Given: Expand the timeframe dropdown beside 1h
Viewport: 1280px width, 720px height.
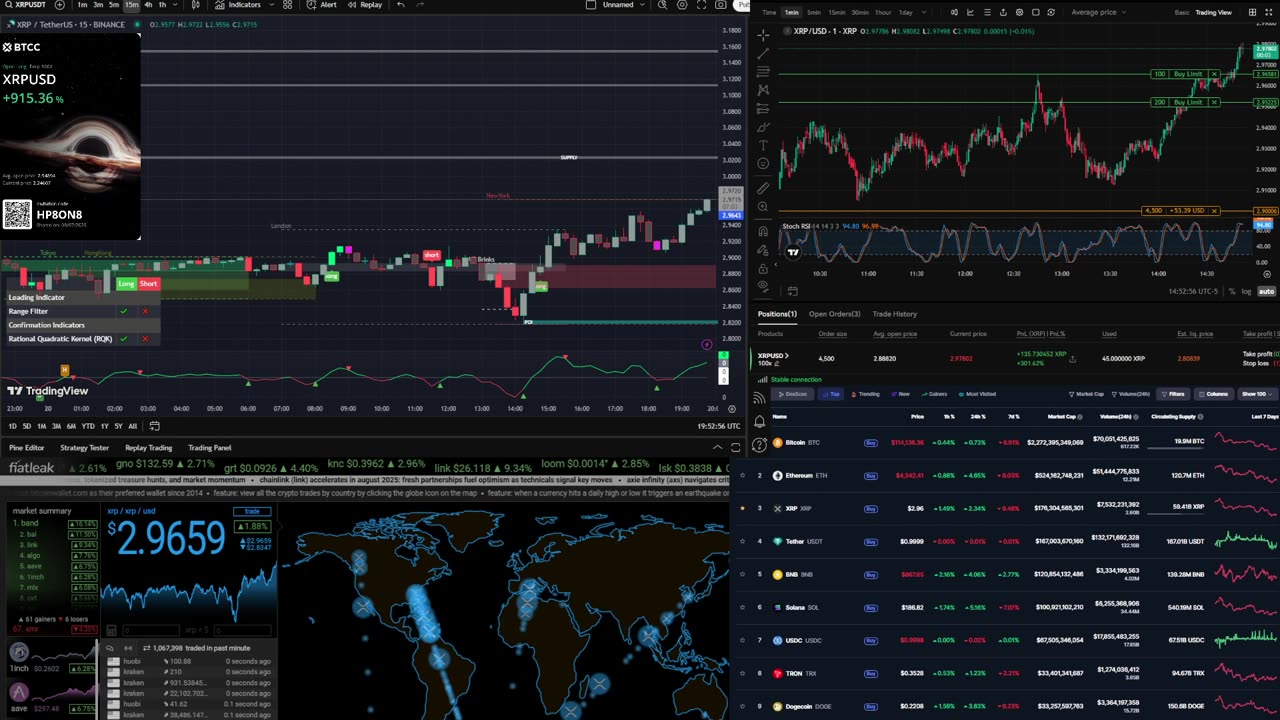Looking at the screenshot, I should (175, 5).
